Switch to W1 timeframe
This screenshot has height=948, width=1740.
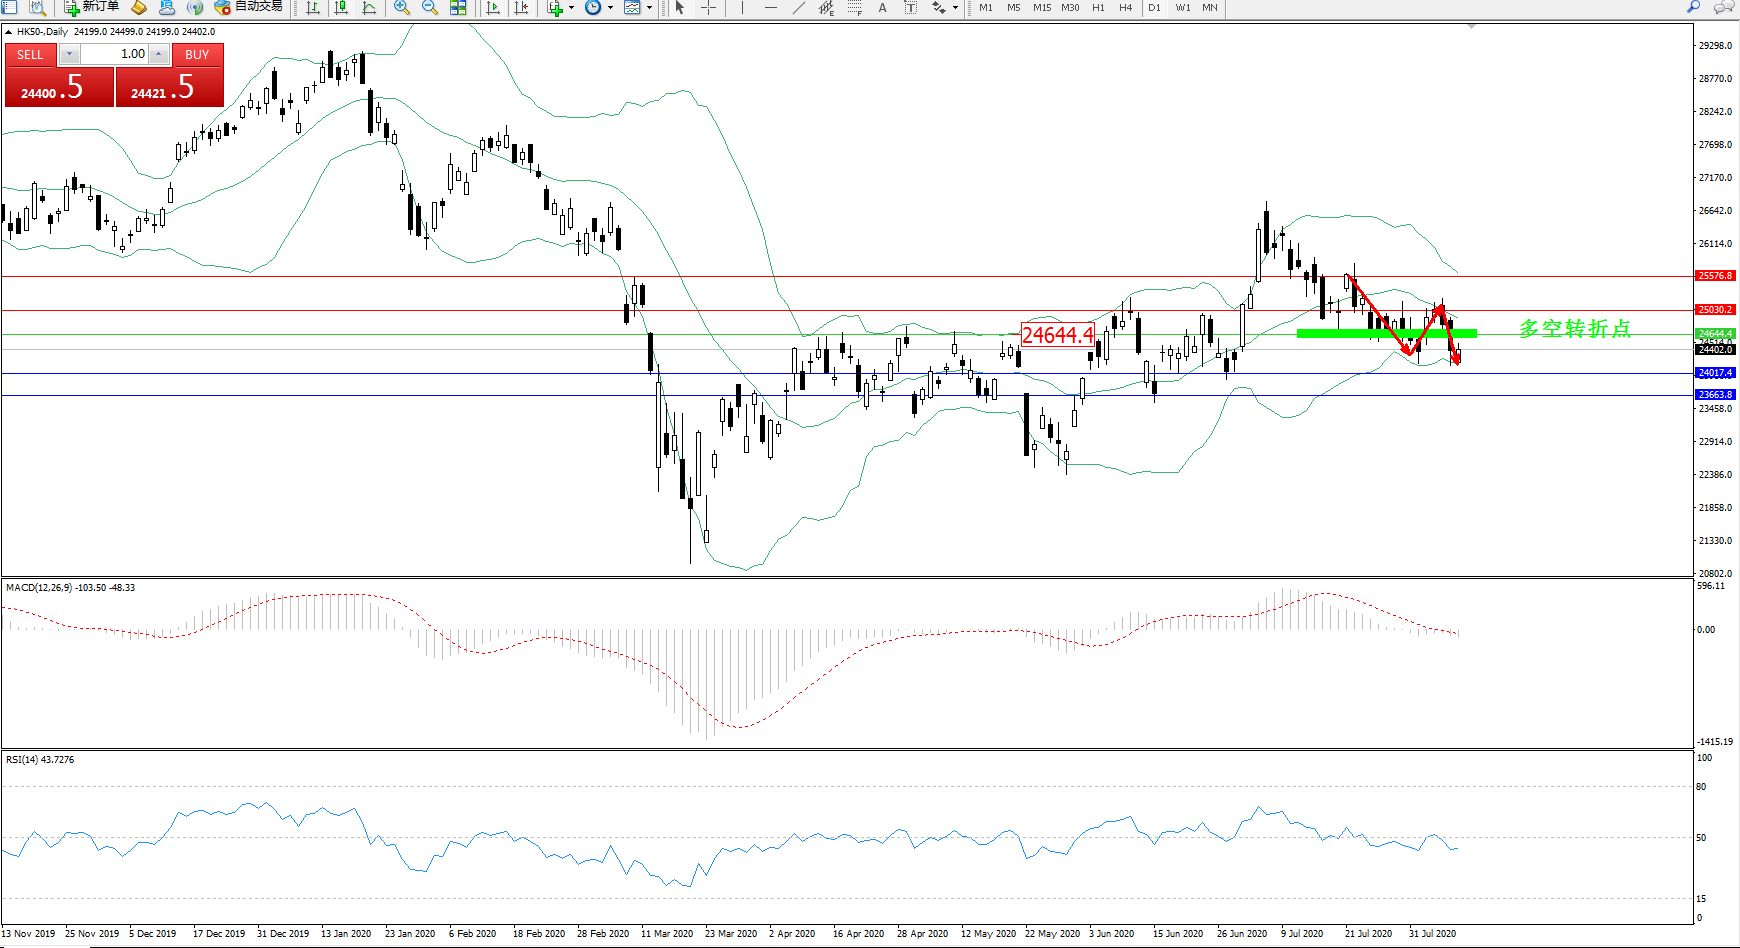[1182, 8]
